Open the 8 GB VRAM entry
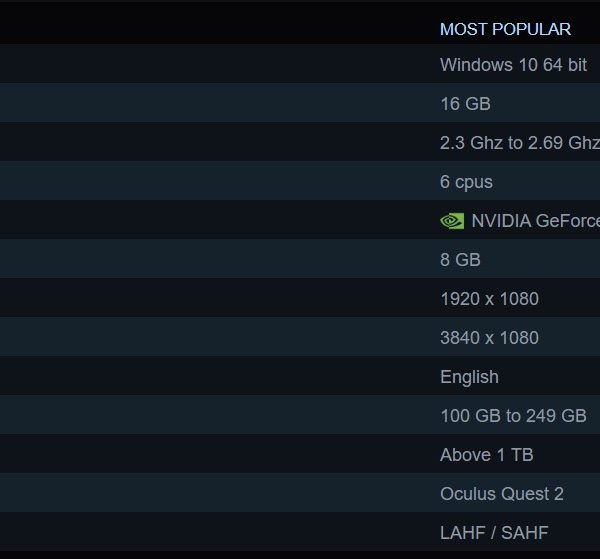Image resolution: width=600 pixels, height=559 pixels. pos(300,259)
